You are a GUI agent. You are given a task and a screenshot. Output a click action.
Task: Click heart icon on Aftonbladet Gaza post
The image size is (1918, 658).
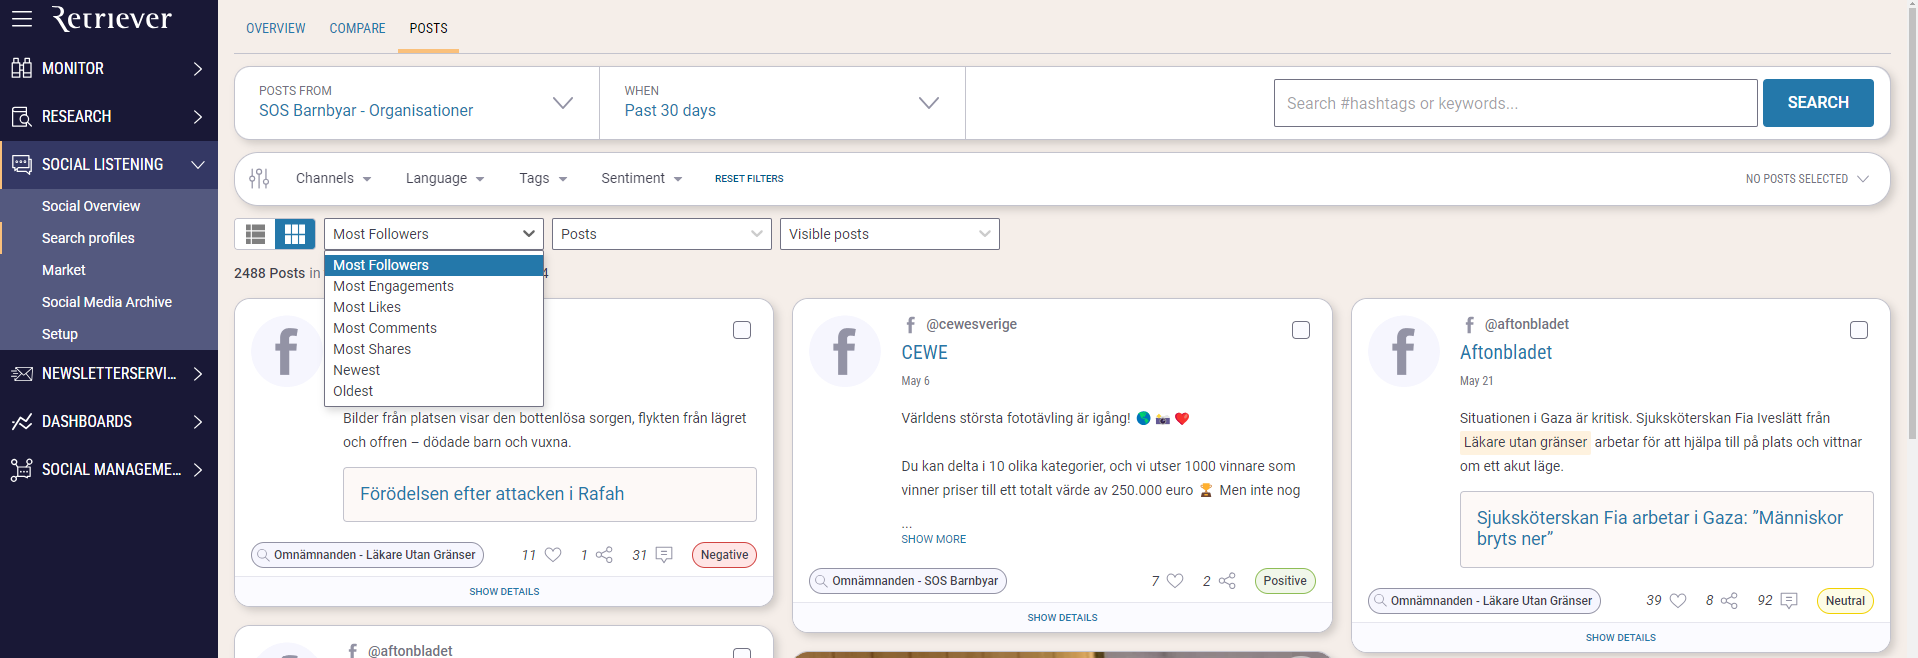point(1678,601)
